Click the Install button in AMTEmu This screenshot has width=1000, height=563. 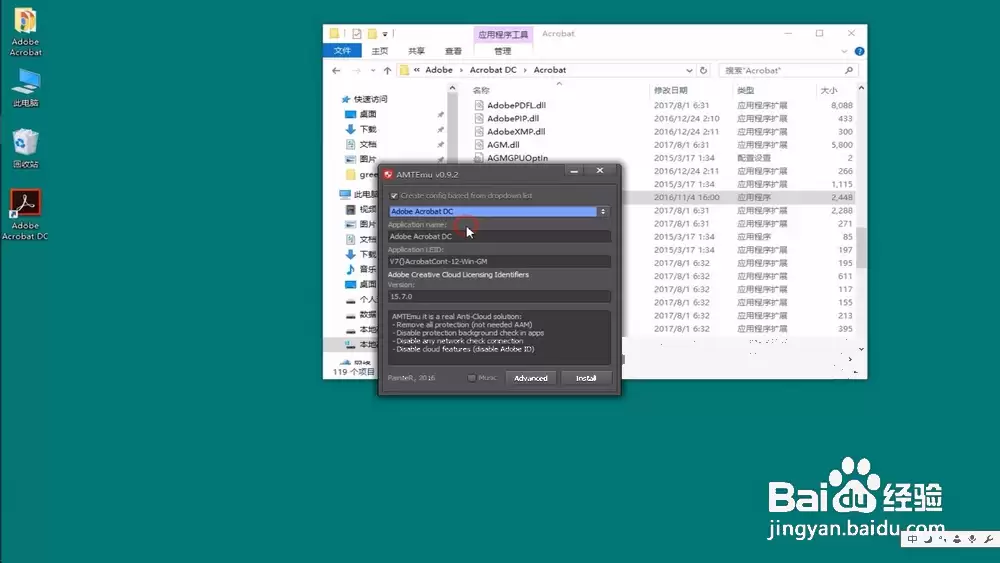coord(586,378)
